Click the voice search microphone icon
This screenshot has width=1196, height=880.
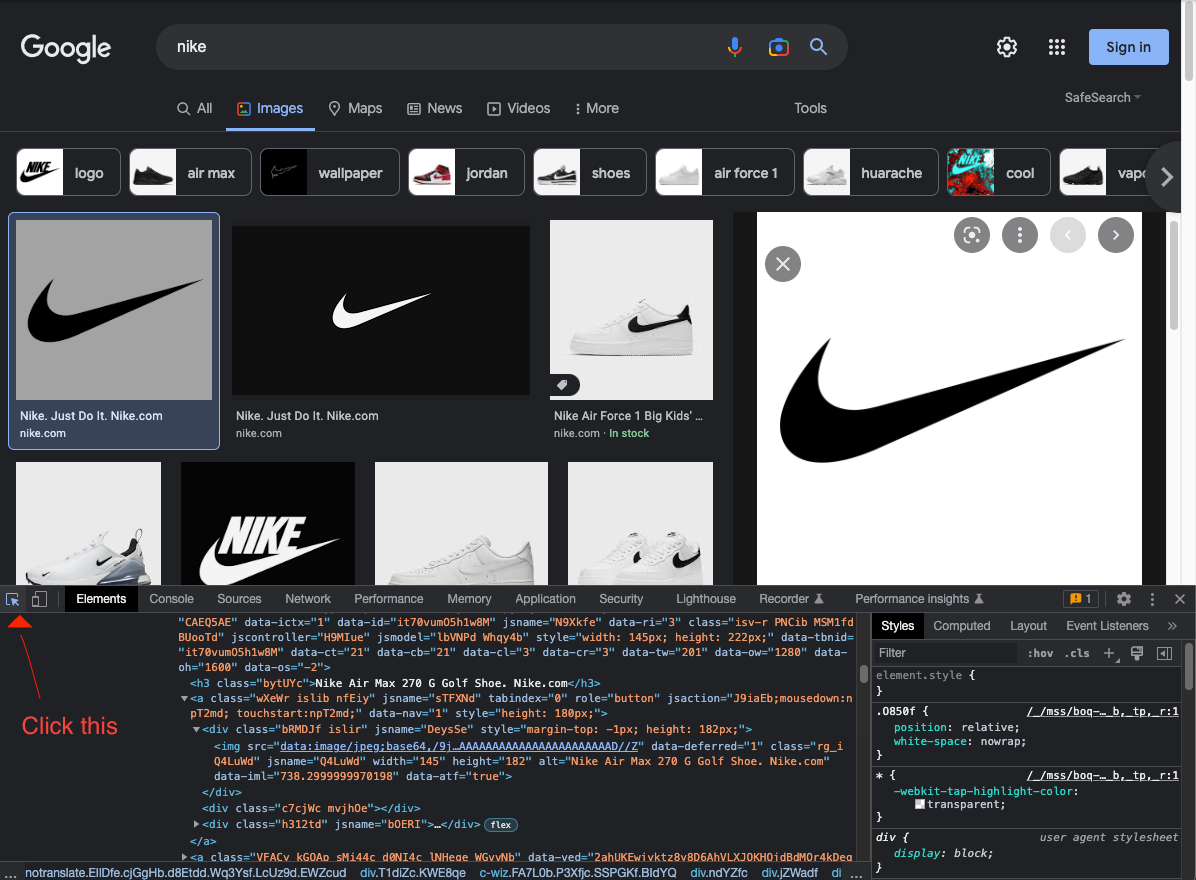(735, 47)
